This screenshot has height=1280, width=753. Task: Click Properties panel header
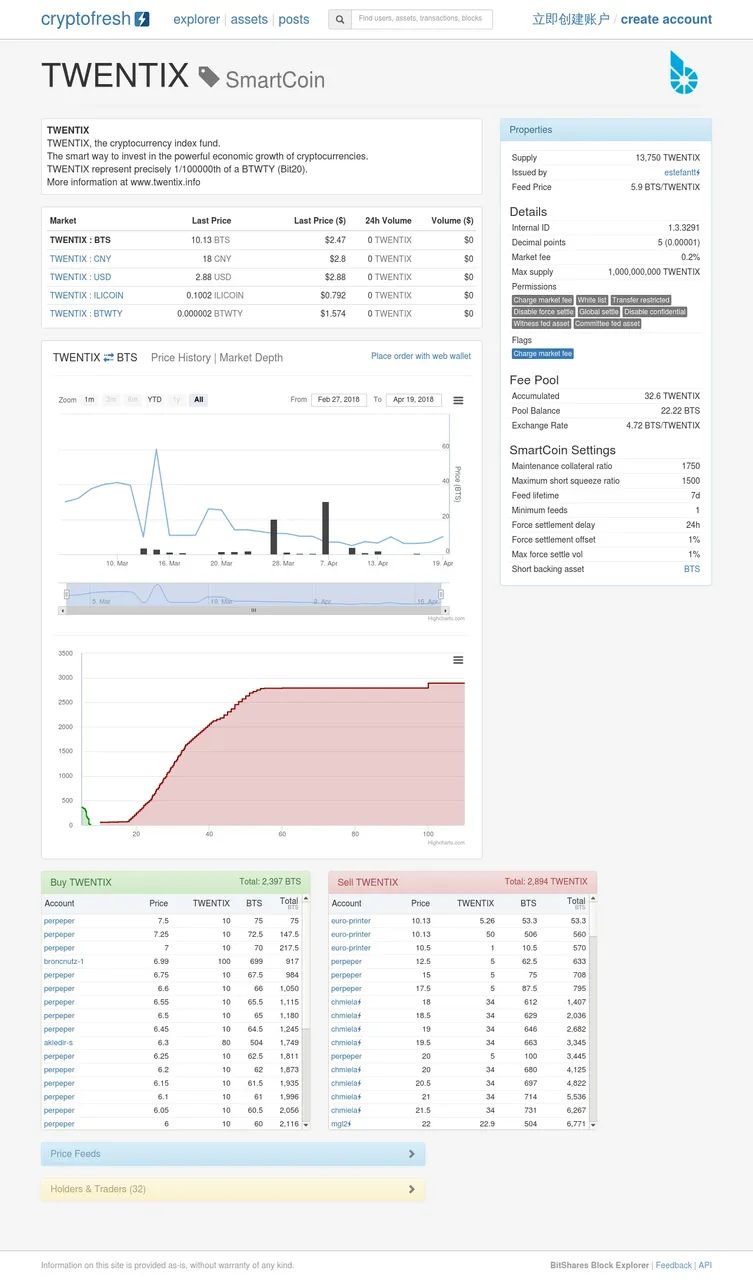tap(606, 130)
